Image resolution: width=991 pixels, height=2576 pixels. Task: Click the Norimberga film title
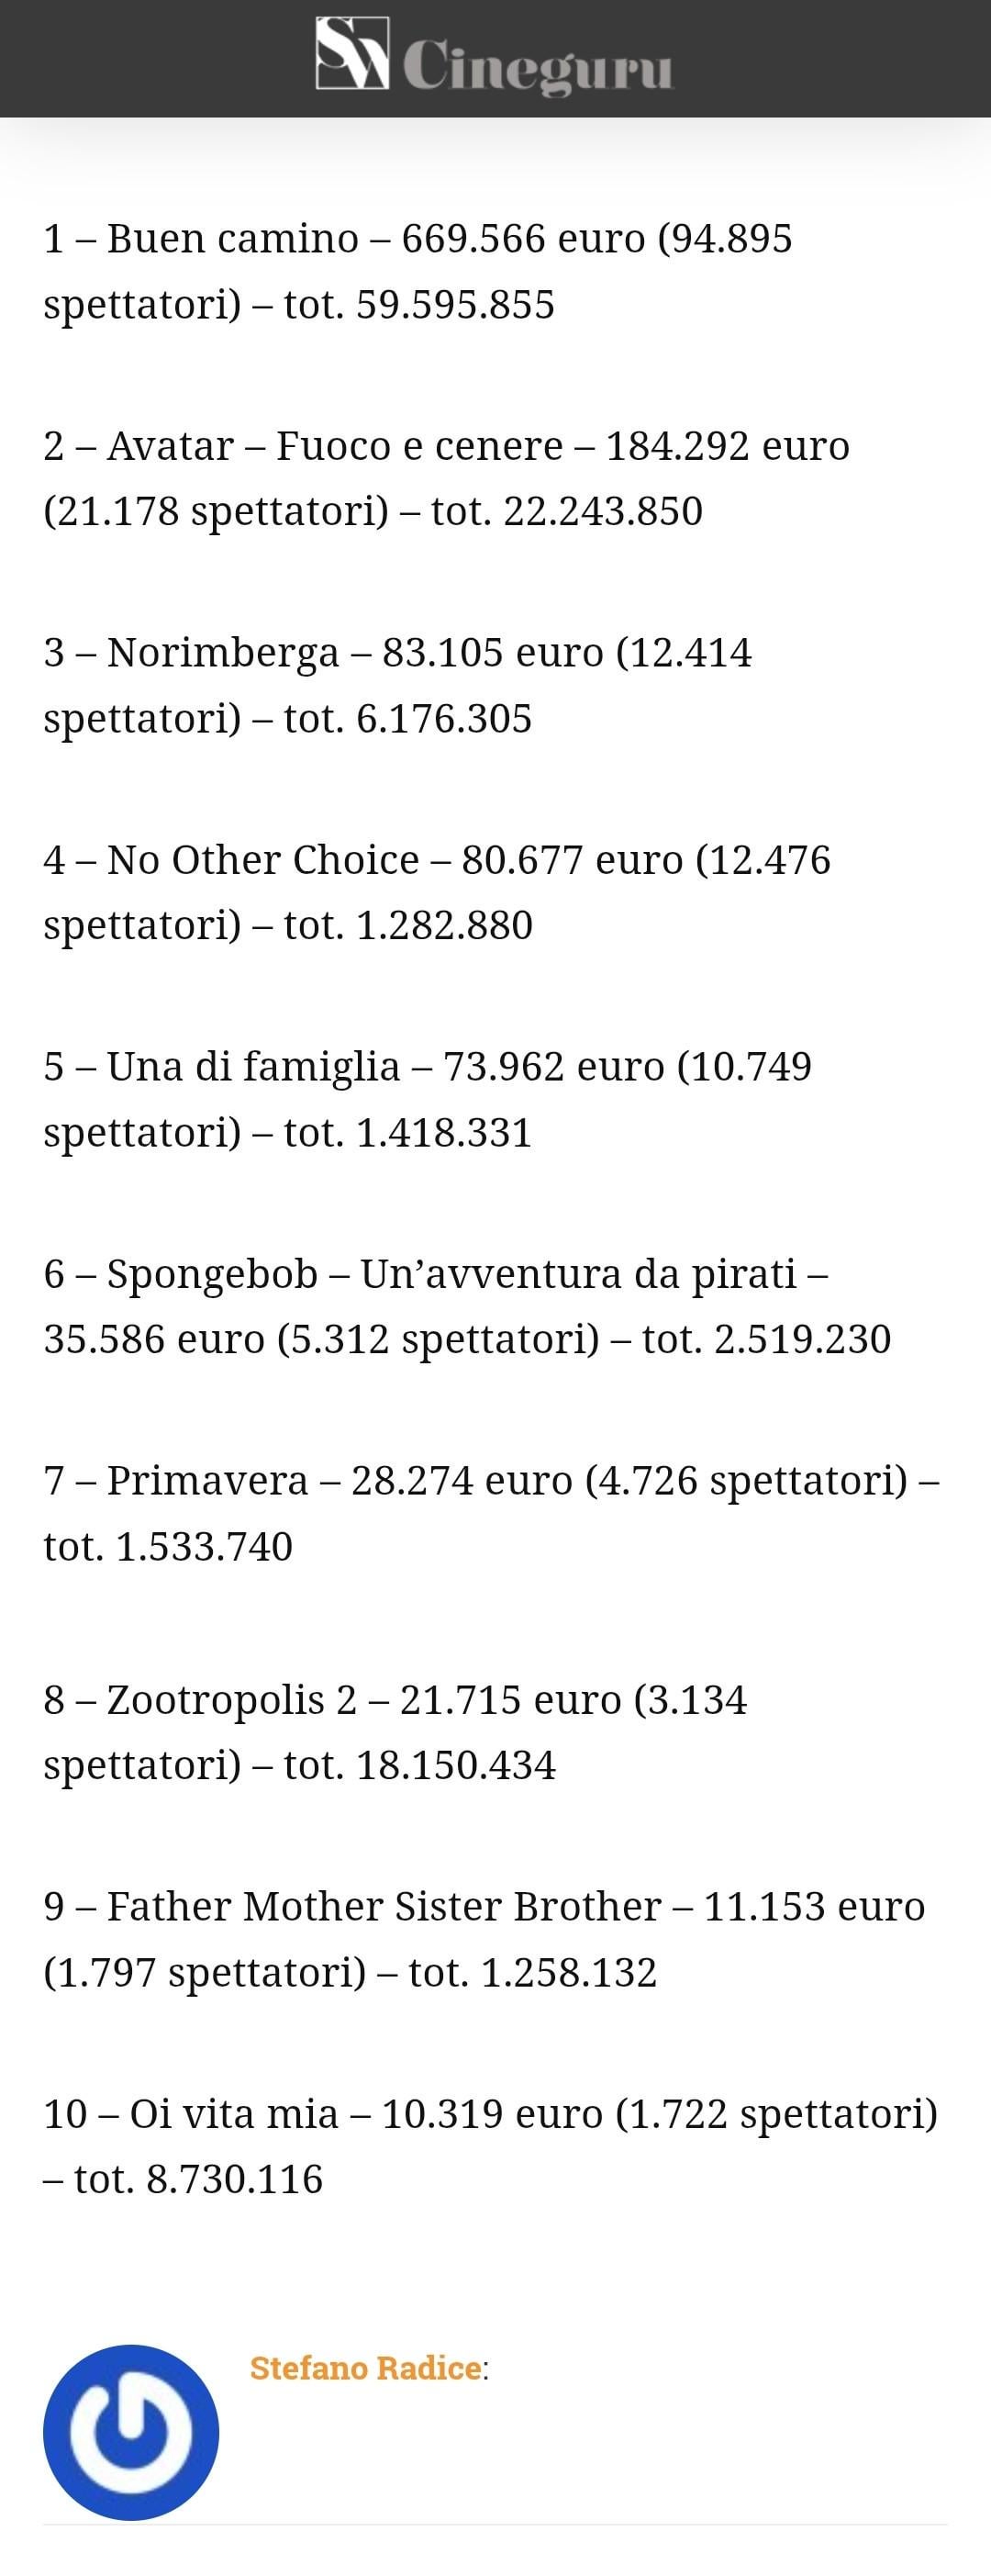coord(223,652)
